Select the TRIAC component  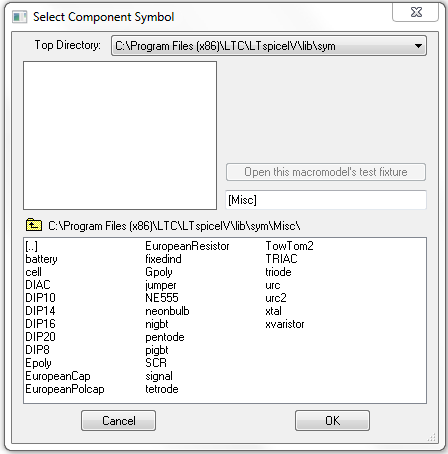click(x=281, y=259)
